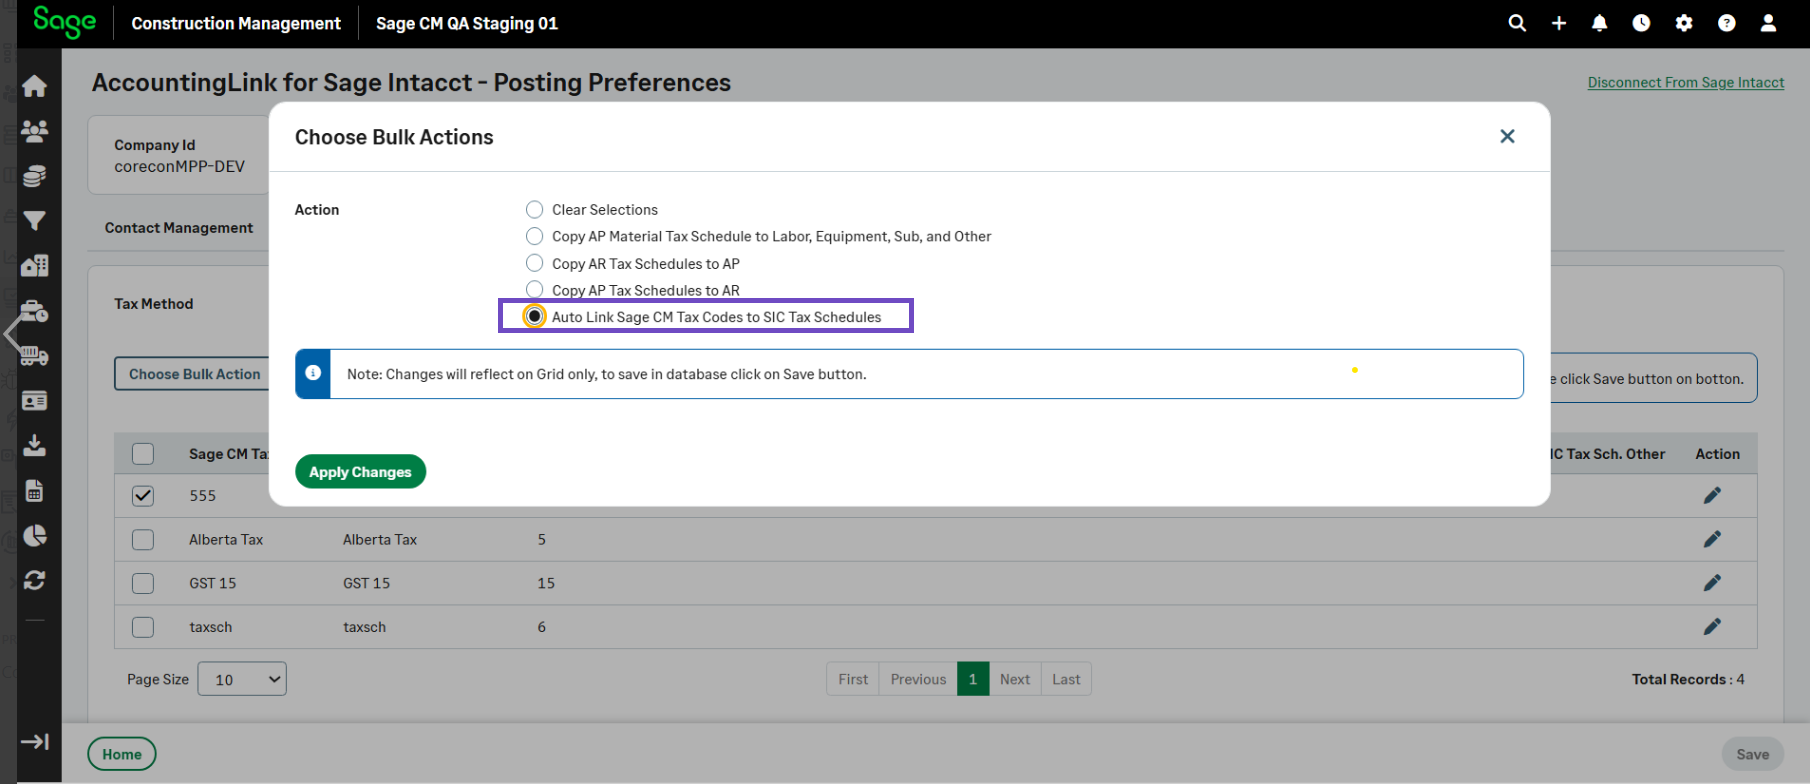
Task: Open the settings gear icon
Action: pyautogui.click(x=1684, y=23)
